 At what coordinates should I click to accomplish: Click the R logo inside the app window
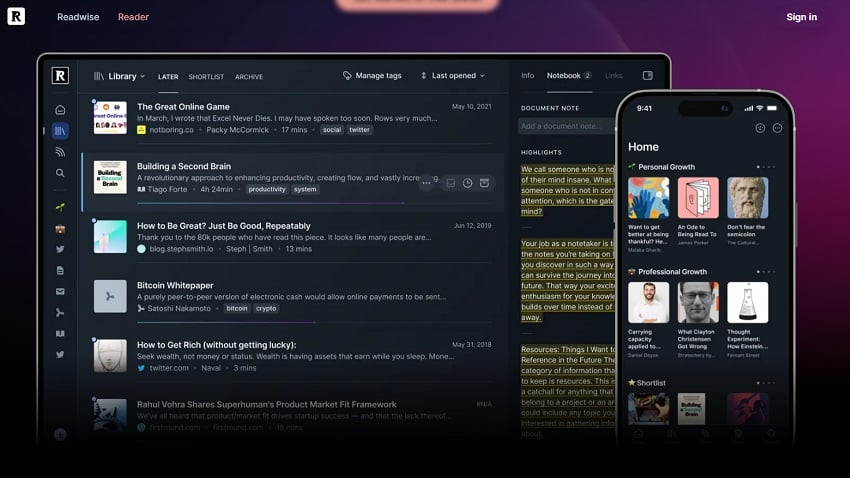coord(60,75)
